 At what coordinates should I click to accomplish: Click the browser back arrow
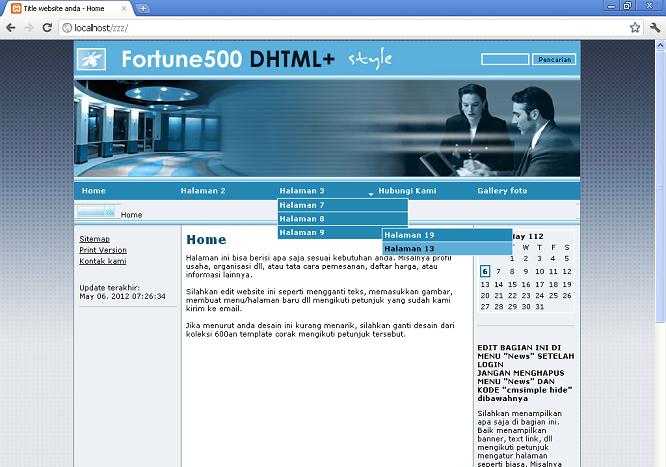pyautogui.click(x=11, y=28)
